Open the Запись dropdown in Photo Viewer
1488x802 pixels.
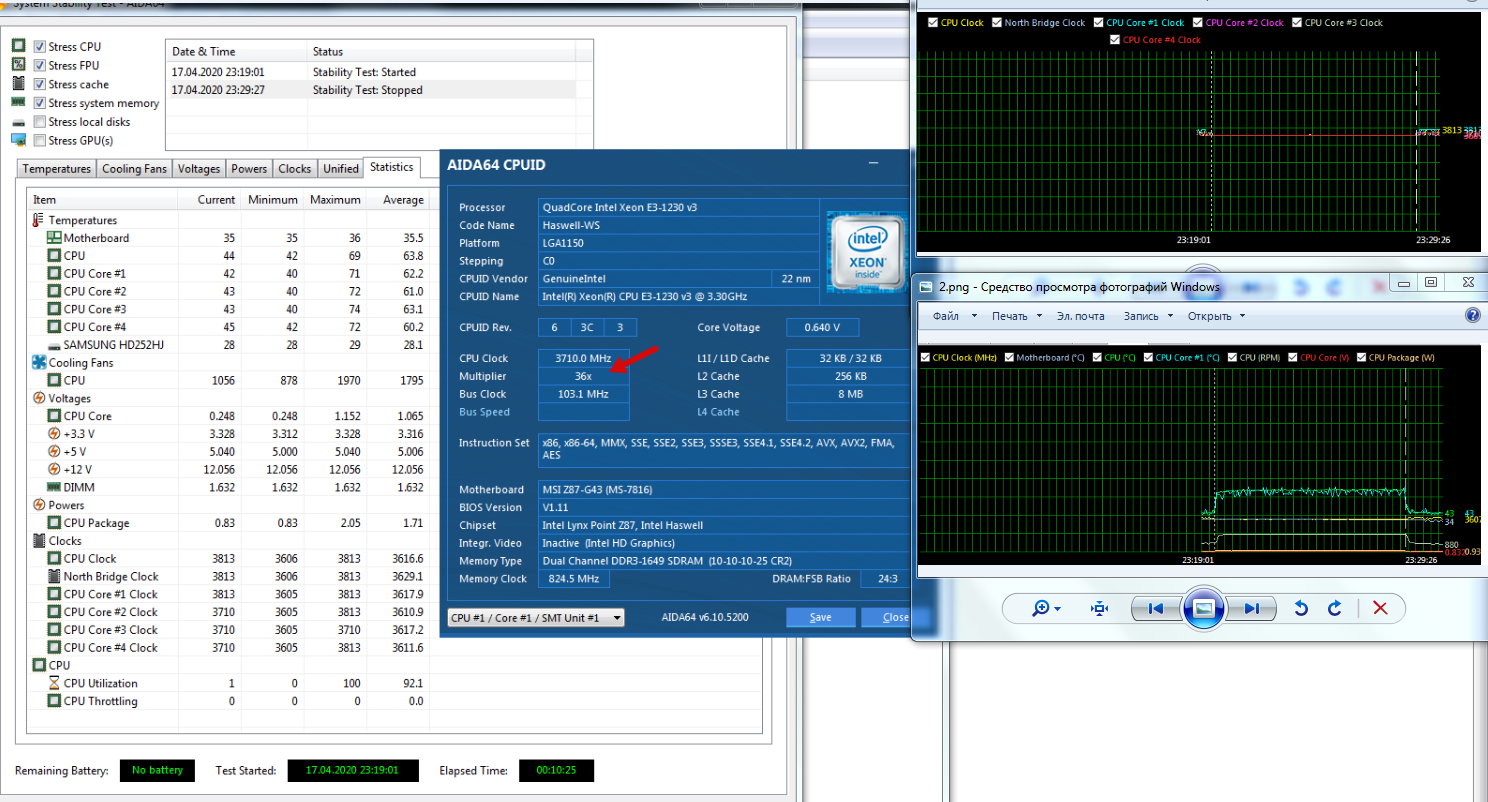point(1146,316)
